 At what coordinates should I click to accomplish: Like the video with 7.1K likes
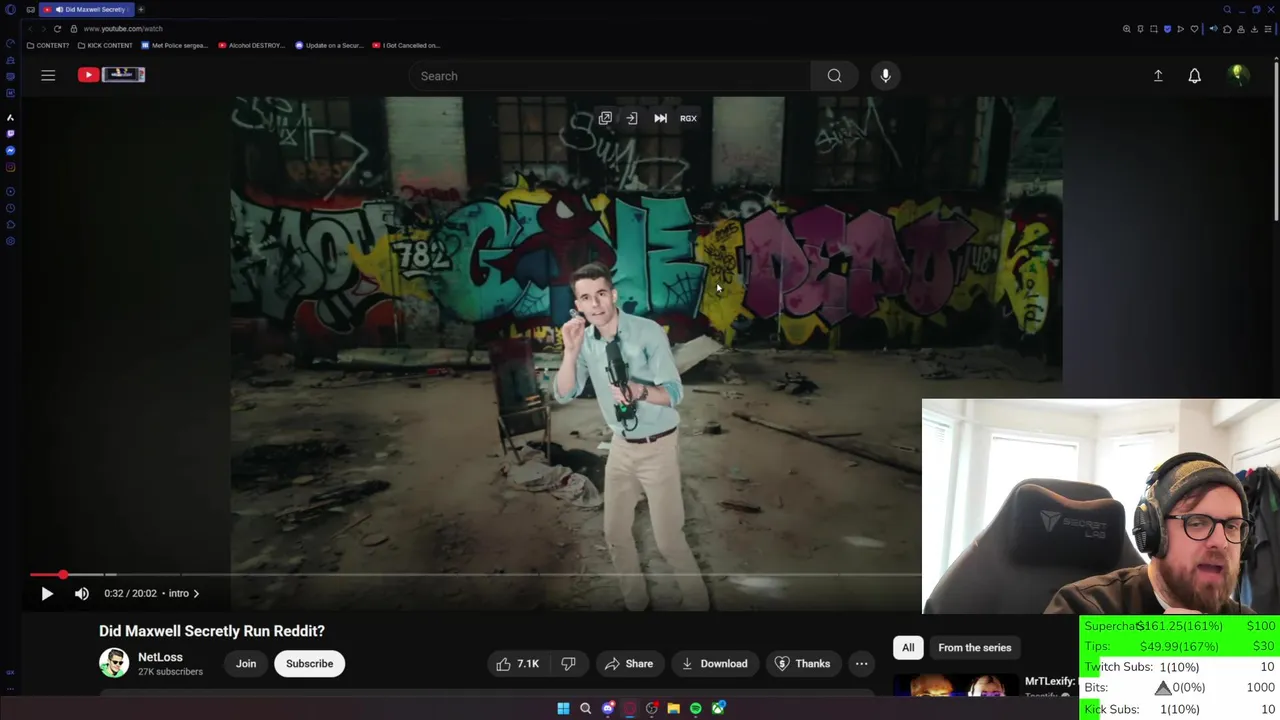518,664
